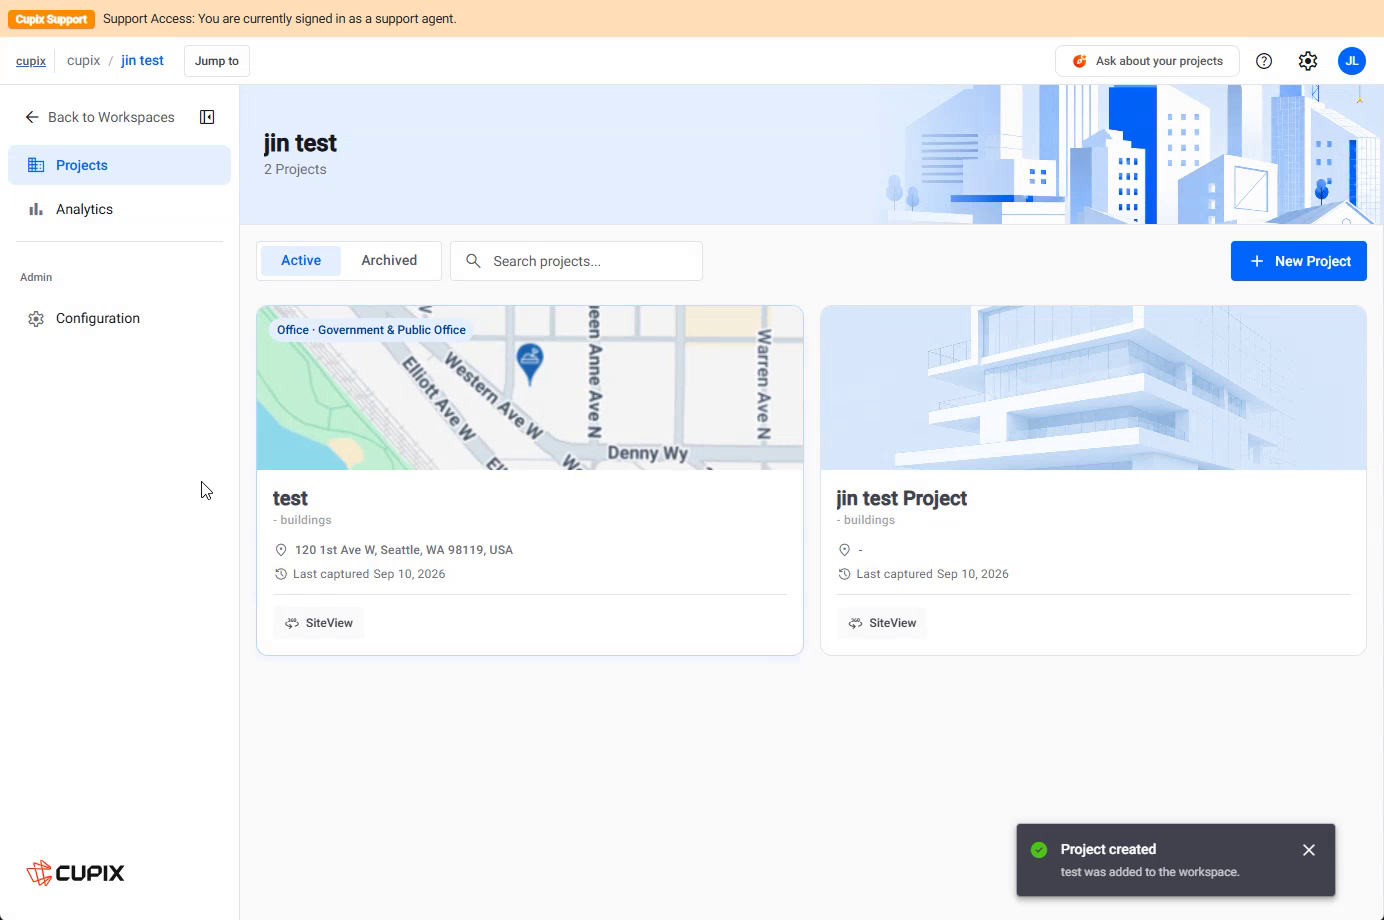Click Office · Government & Public Office tag
The image size is (1384, 920).
click(x=371, y=330)
